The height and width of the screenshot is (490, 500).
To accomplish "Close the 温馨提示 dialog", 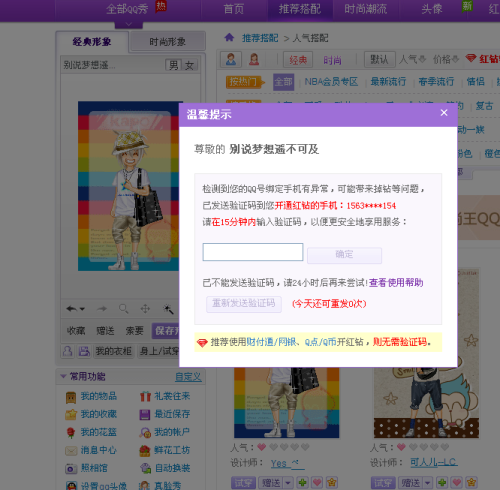I will 444,113.
